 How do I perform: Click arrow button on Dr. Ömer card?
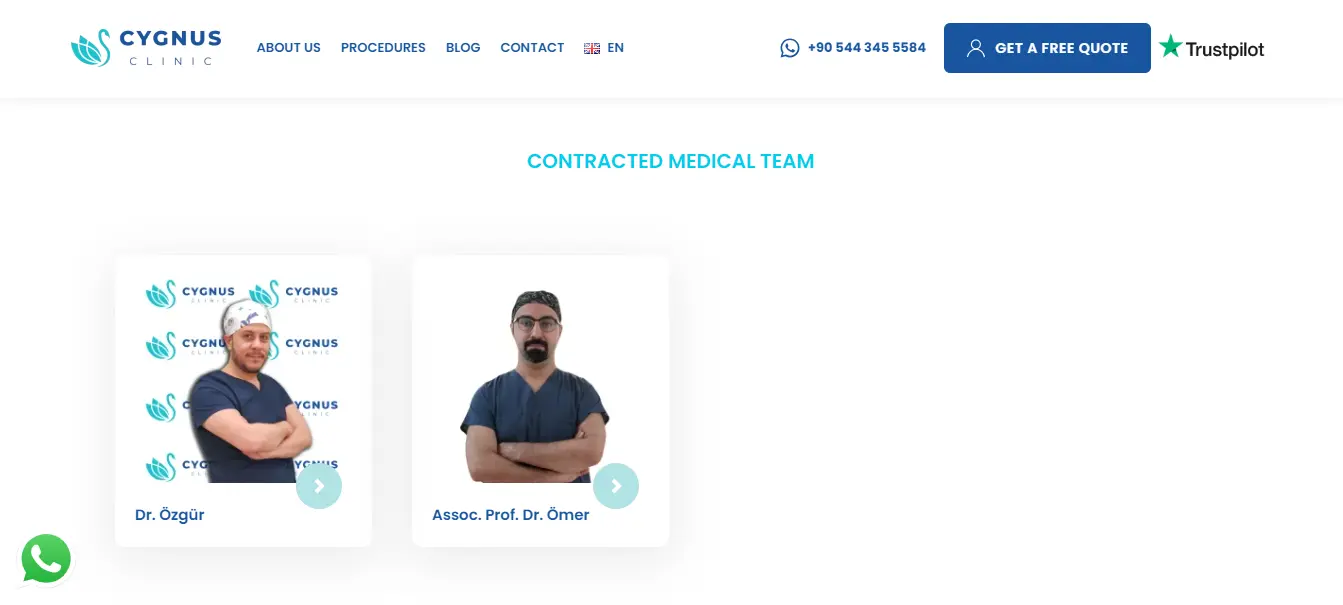[616, 486]
